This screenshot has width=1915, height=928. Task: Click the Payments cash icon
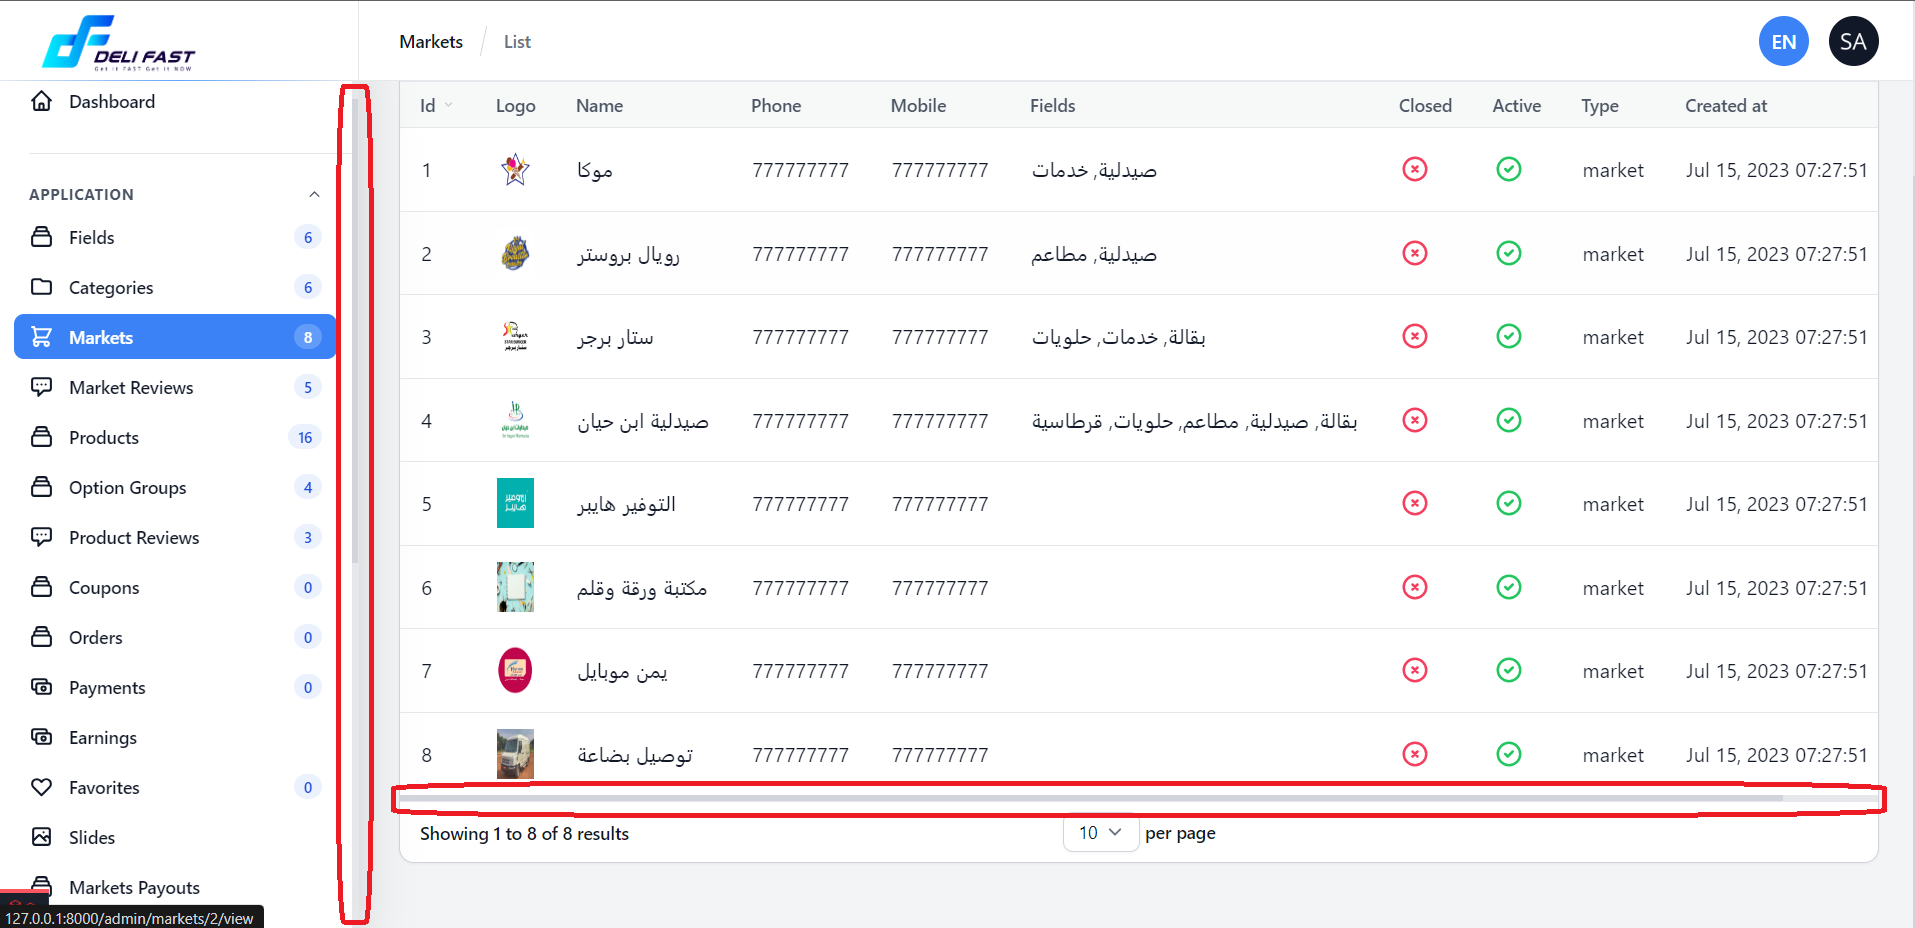[x=41, y=687]
